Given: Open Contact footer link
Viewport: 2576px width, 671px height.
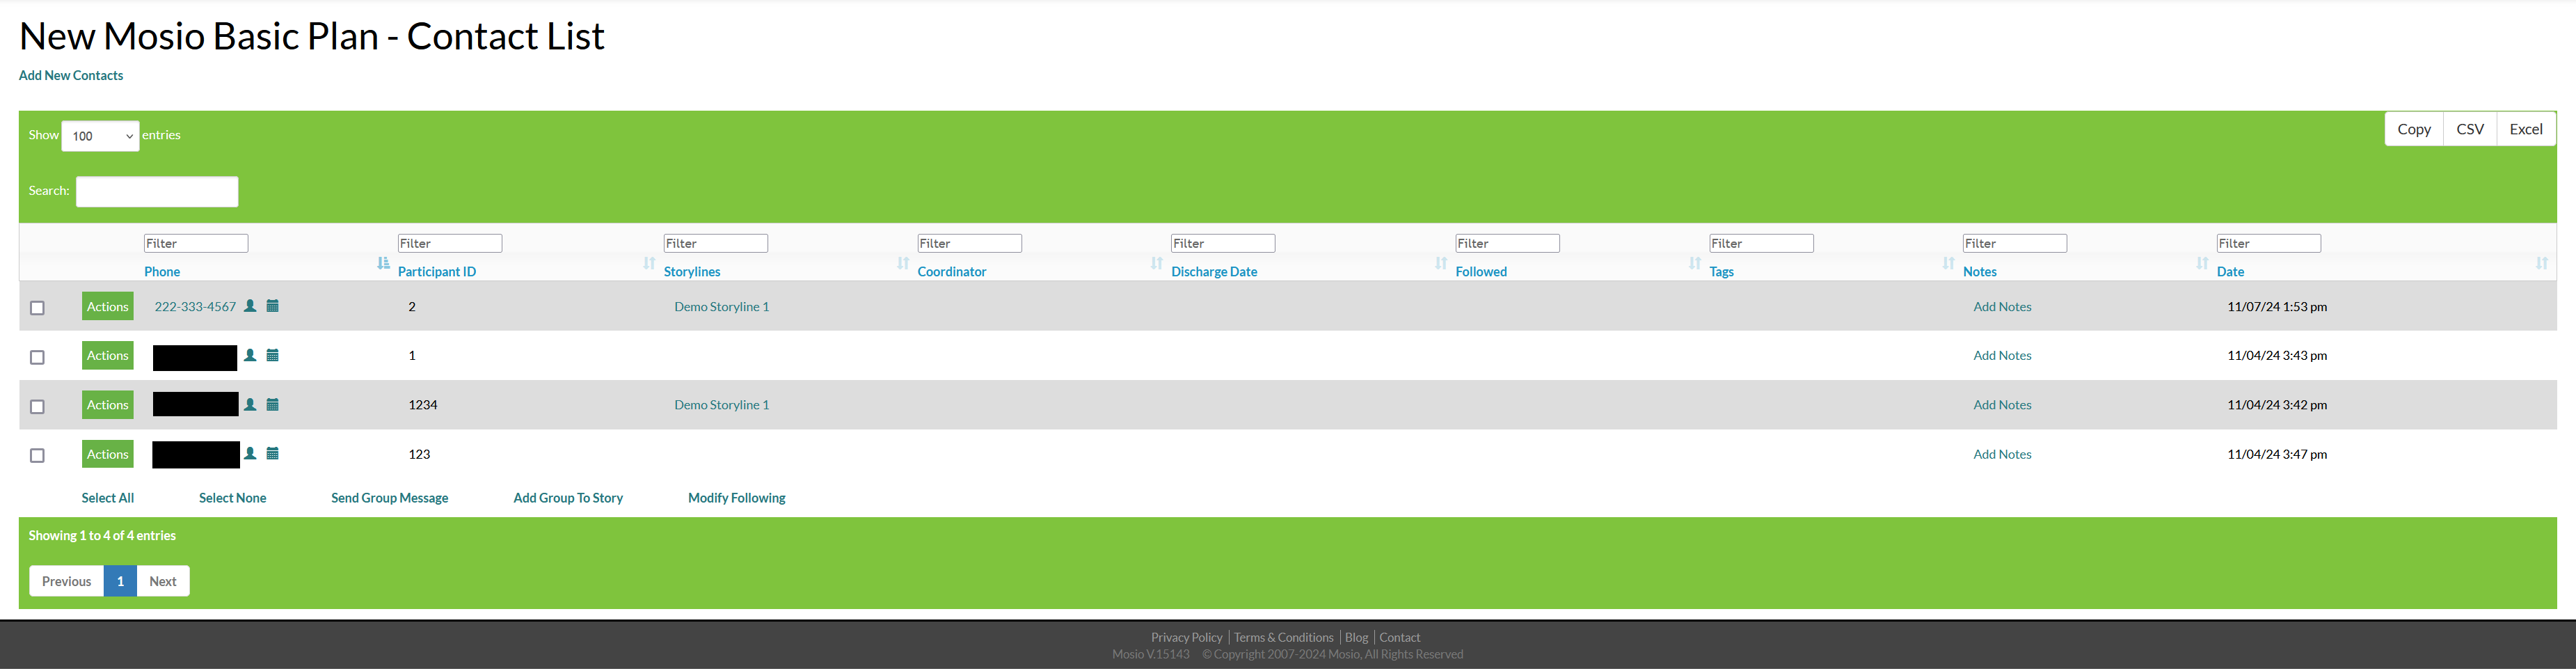Looking at the screenshot, I should 1400,639.
